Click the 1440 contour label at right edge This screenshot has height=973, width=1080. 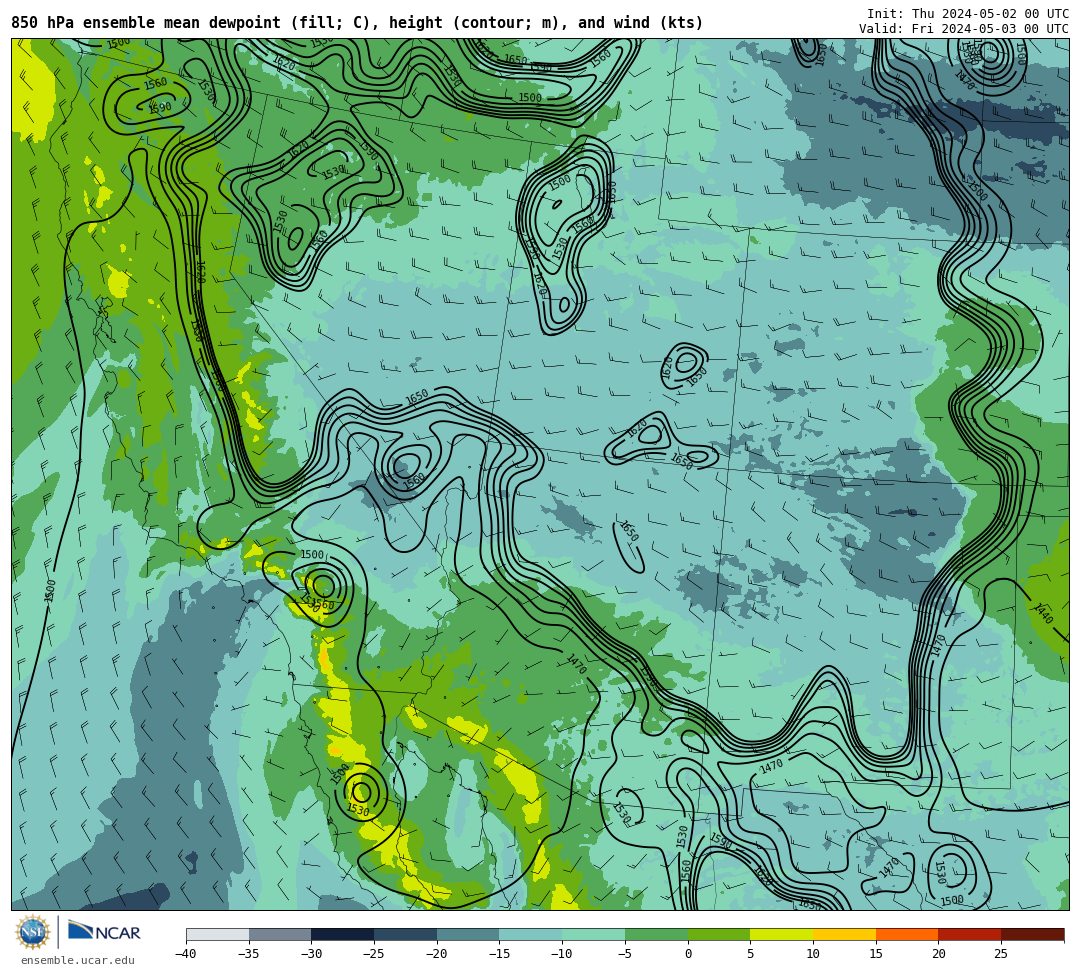(x=1043, y=613)
